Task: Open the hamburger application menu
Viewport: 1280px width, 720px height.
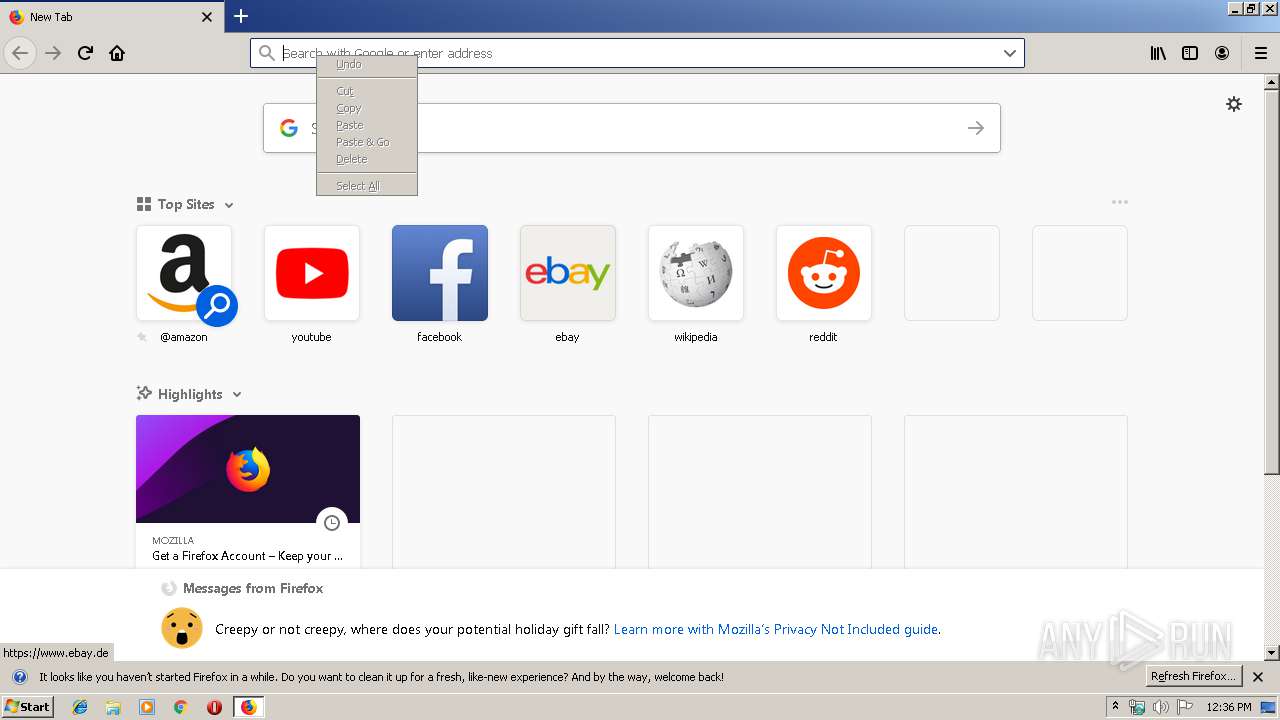Action: pos(1261,53)
